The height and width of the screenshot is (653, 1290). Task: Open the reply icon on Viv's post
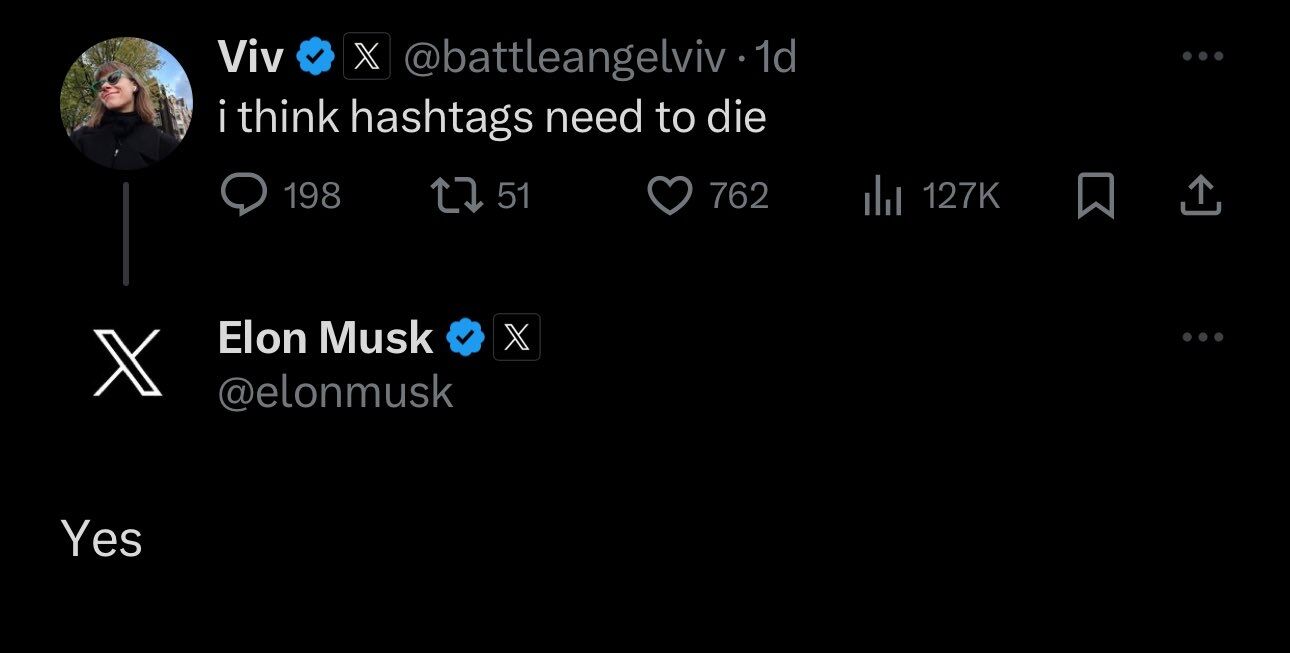click(x=242, y=196)
